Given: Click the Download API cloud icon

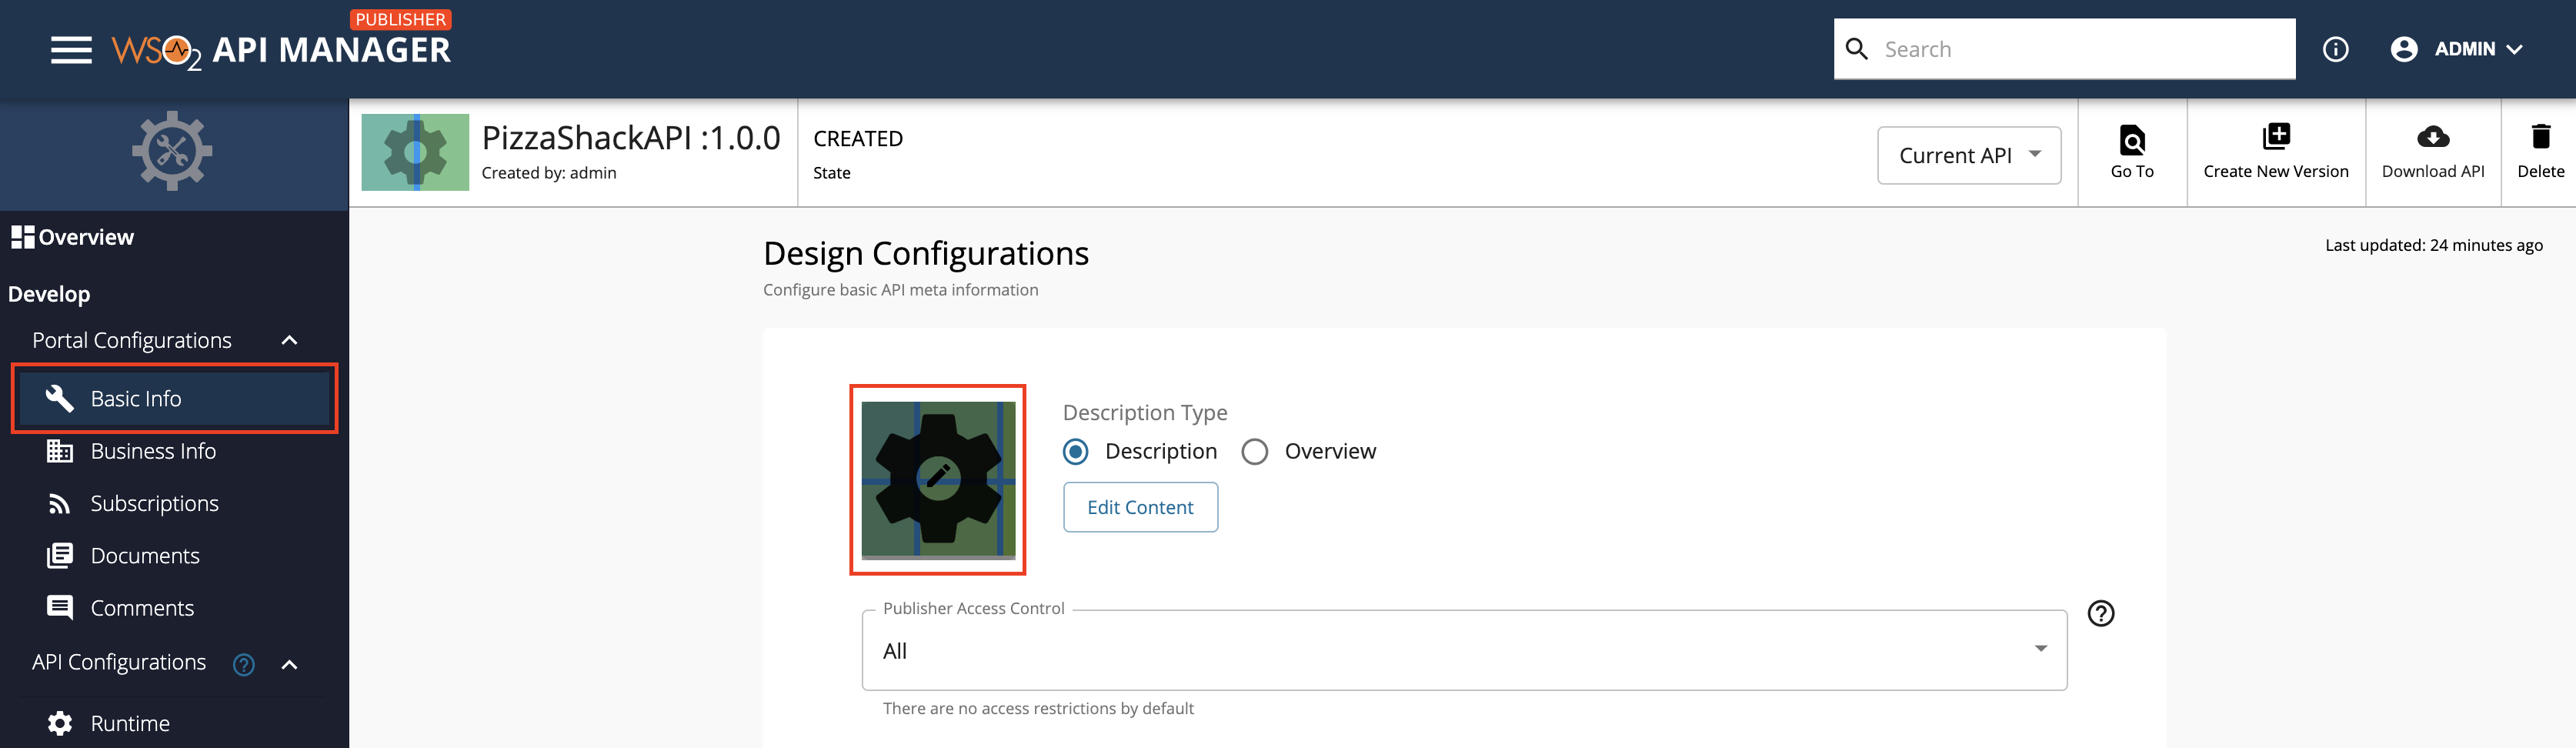Looking at the screenshot, I should click(2432, 136).
